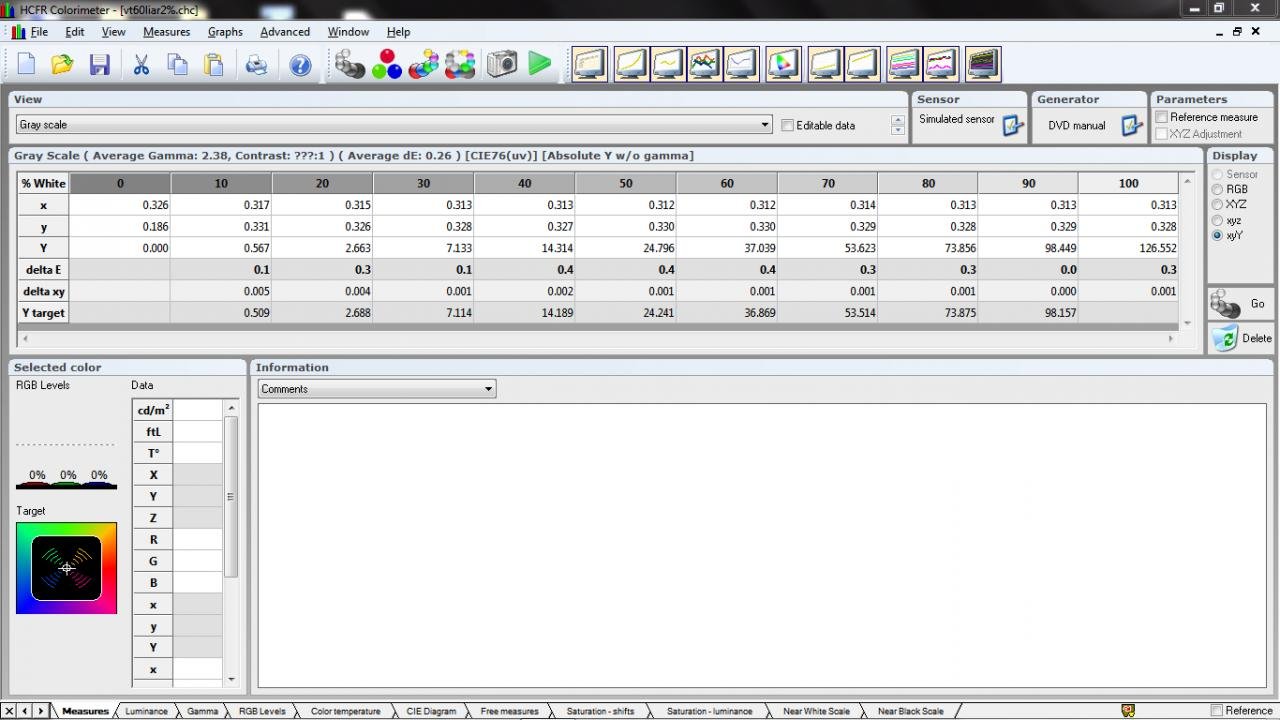Click the tab bar next arrow button

pyautogui.click(x=41, y=711)
